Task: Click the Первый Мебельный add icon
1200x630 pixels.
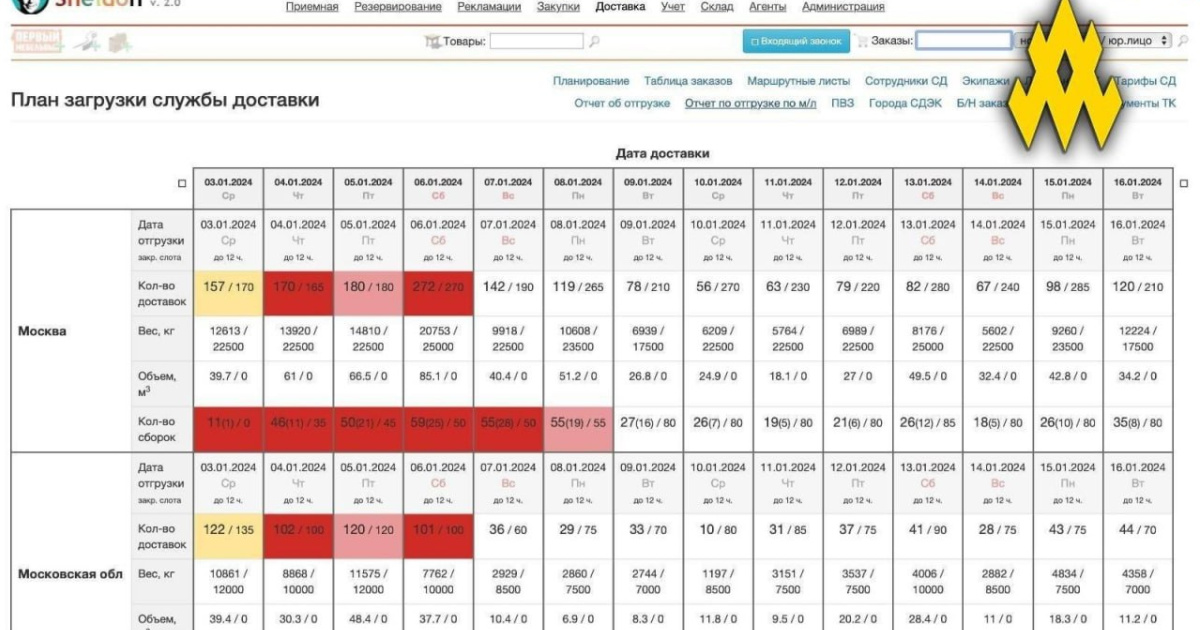Action: 37,41
